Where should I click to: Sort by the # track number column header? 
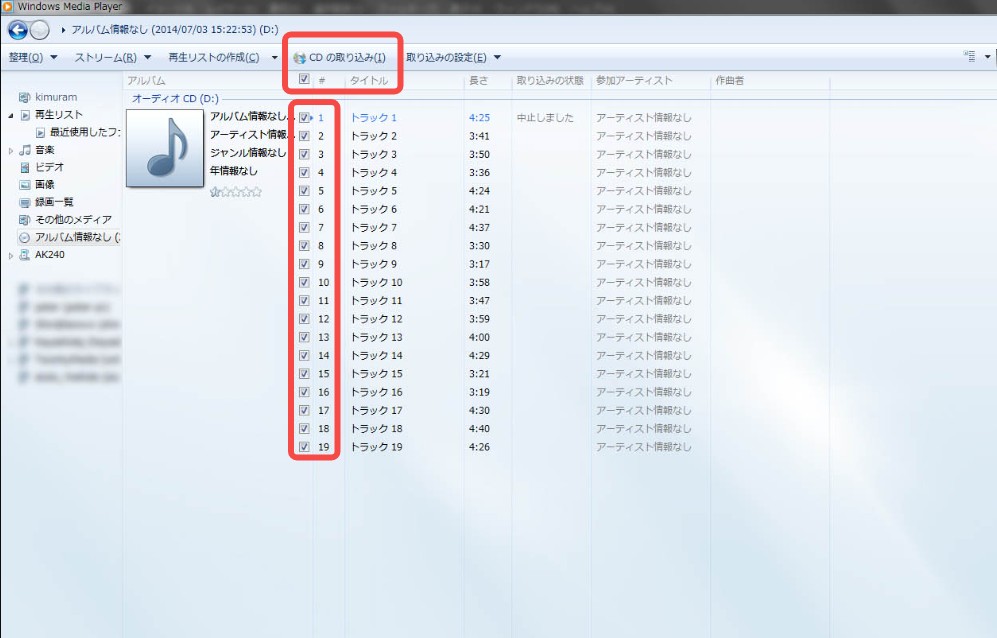(322, 81)
